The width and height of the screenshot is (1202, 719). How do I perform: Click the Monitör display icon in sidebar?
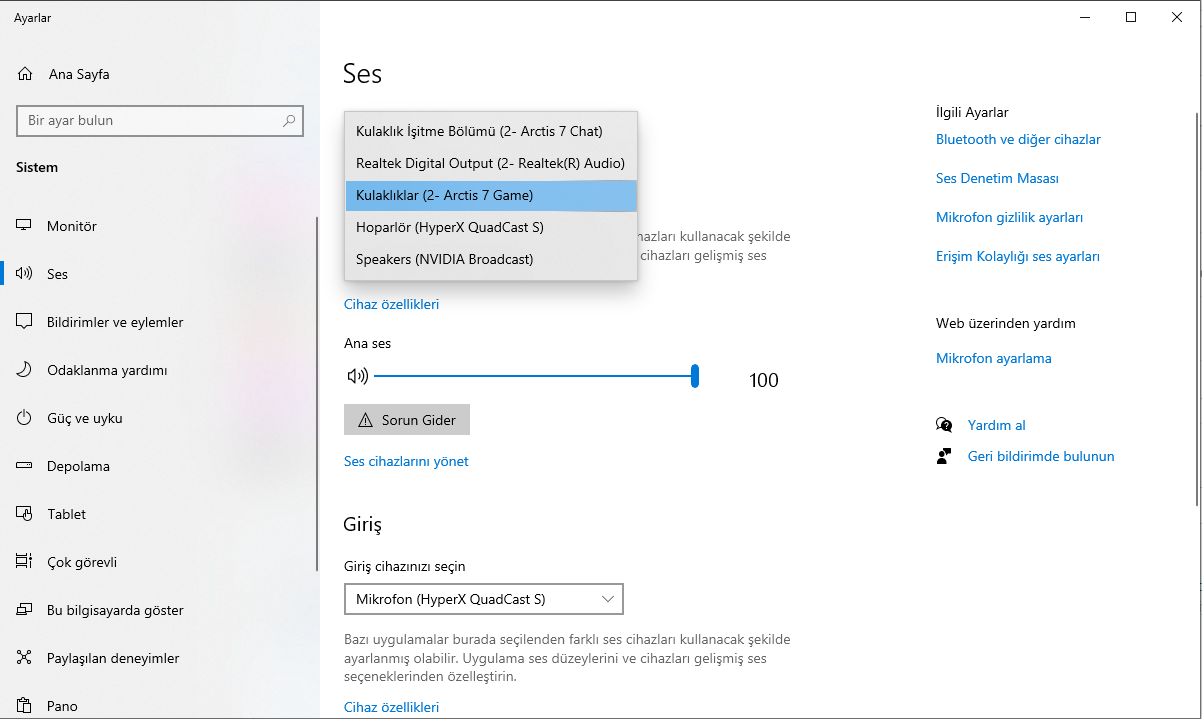point(25,226)
